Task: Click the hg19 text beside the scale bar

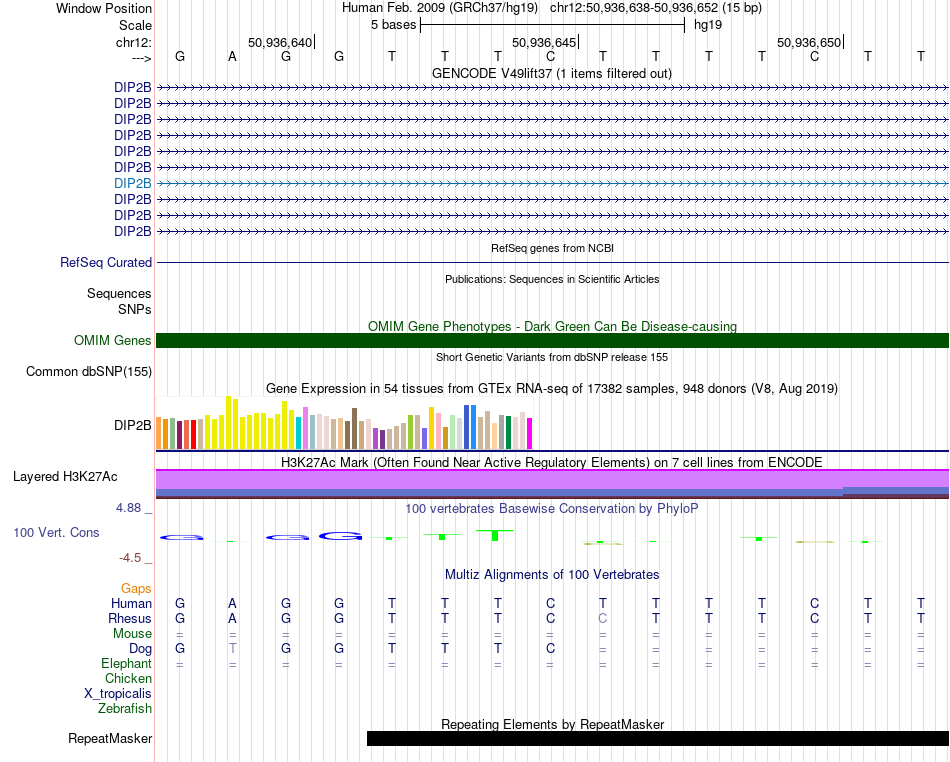Action: (x=708, y=25)
